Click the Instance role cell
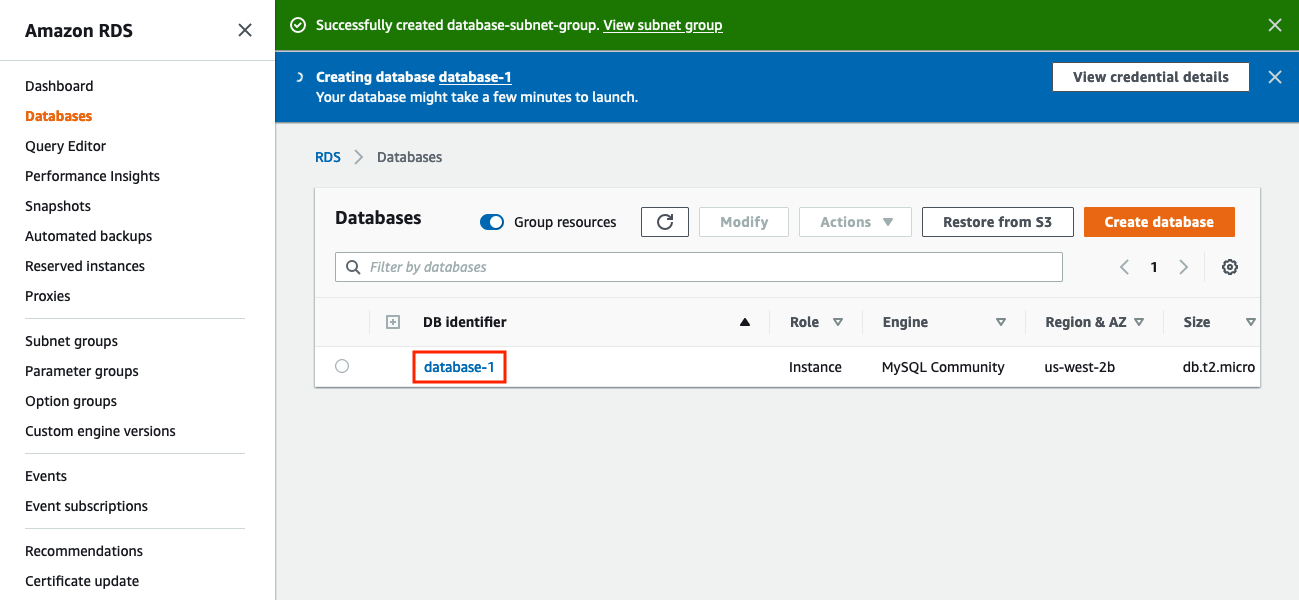Image resolution: width=1299 pixels, height=600 pixels. (x=815, y=367)
